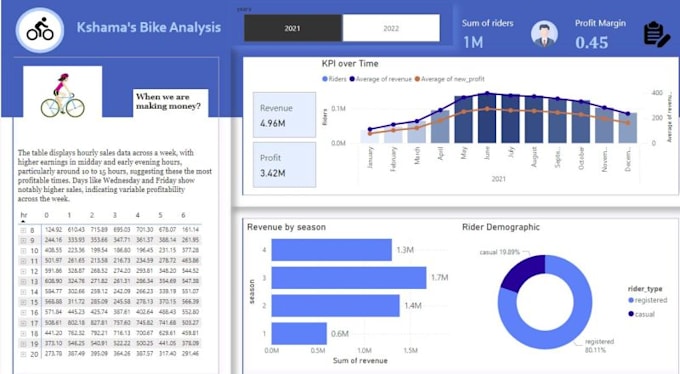This screenshot has width=680, height=374.
Task: Expand hour 9 row in table
Action: pyautogui.click(x=23, y=240)
